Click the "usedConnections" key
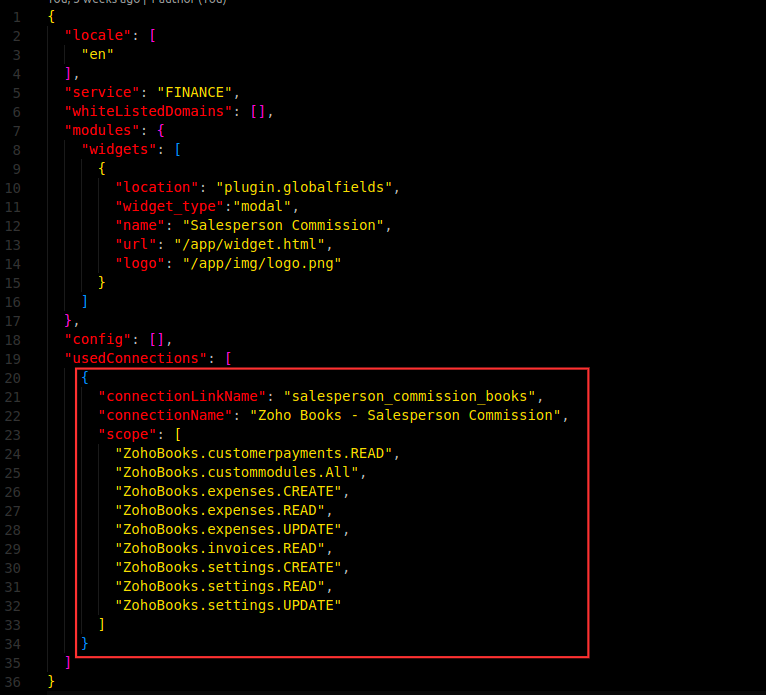The height and width of the screenshot is (695, 766). (136, 358)
